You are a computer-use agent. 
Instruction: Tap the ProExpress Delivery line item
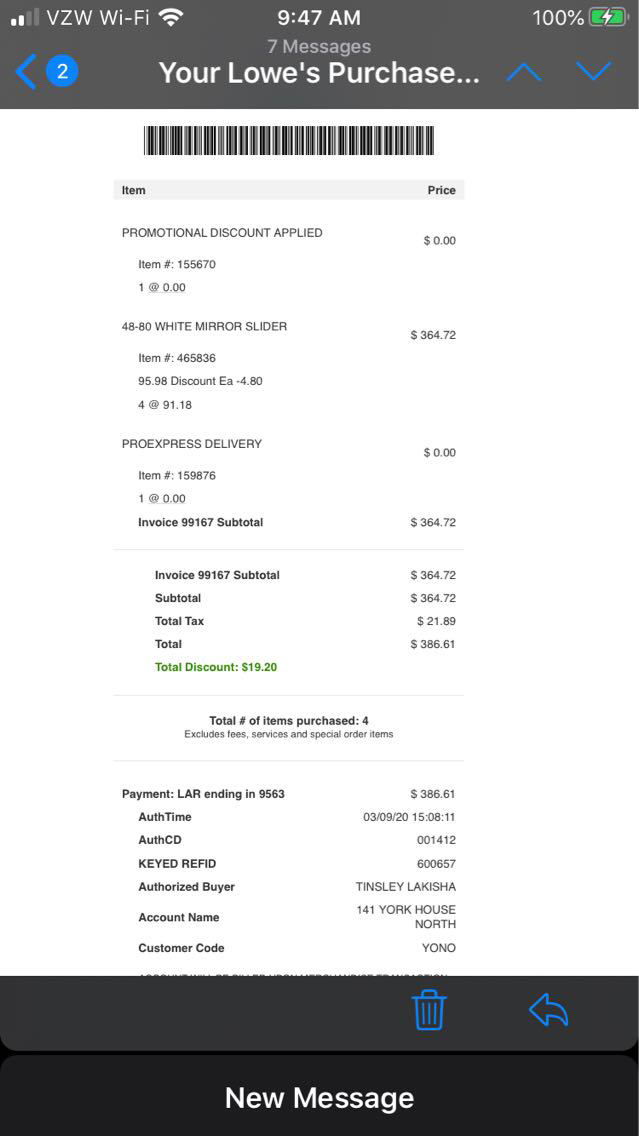tap(191, 444)
